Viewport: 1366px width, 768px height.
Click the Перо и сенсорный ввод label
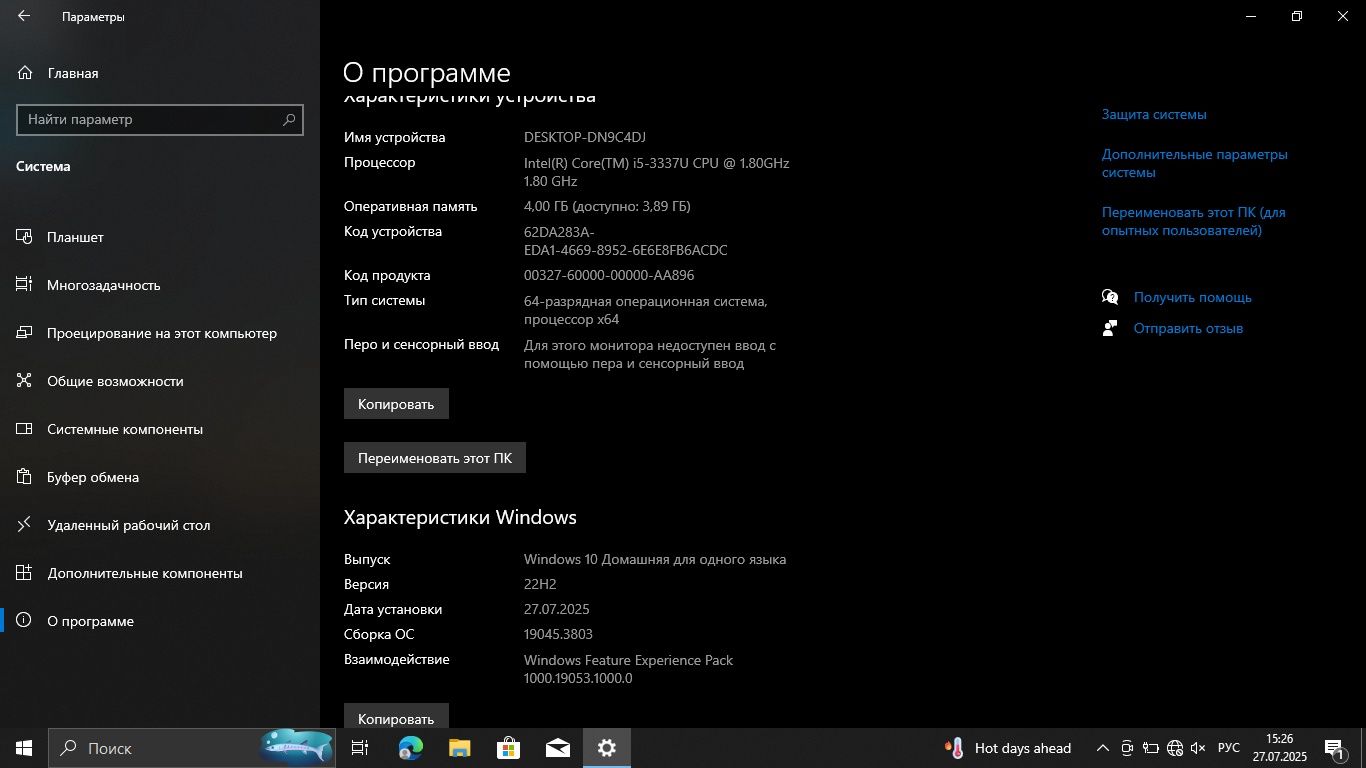click(421, 344)
